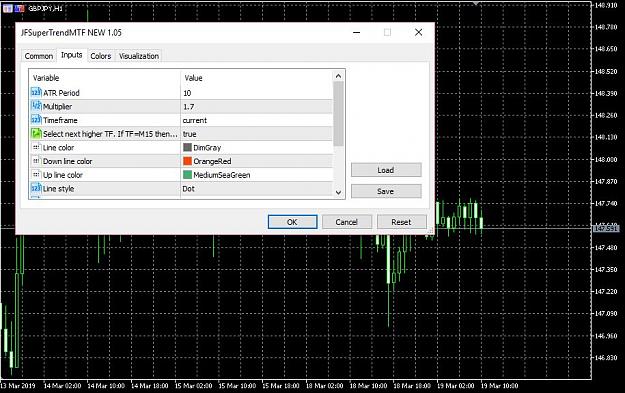625x393 pixels.
Task: Select 'Select next higher TF' variable name
Action: point(110,134)
